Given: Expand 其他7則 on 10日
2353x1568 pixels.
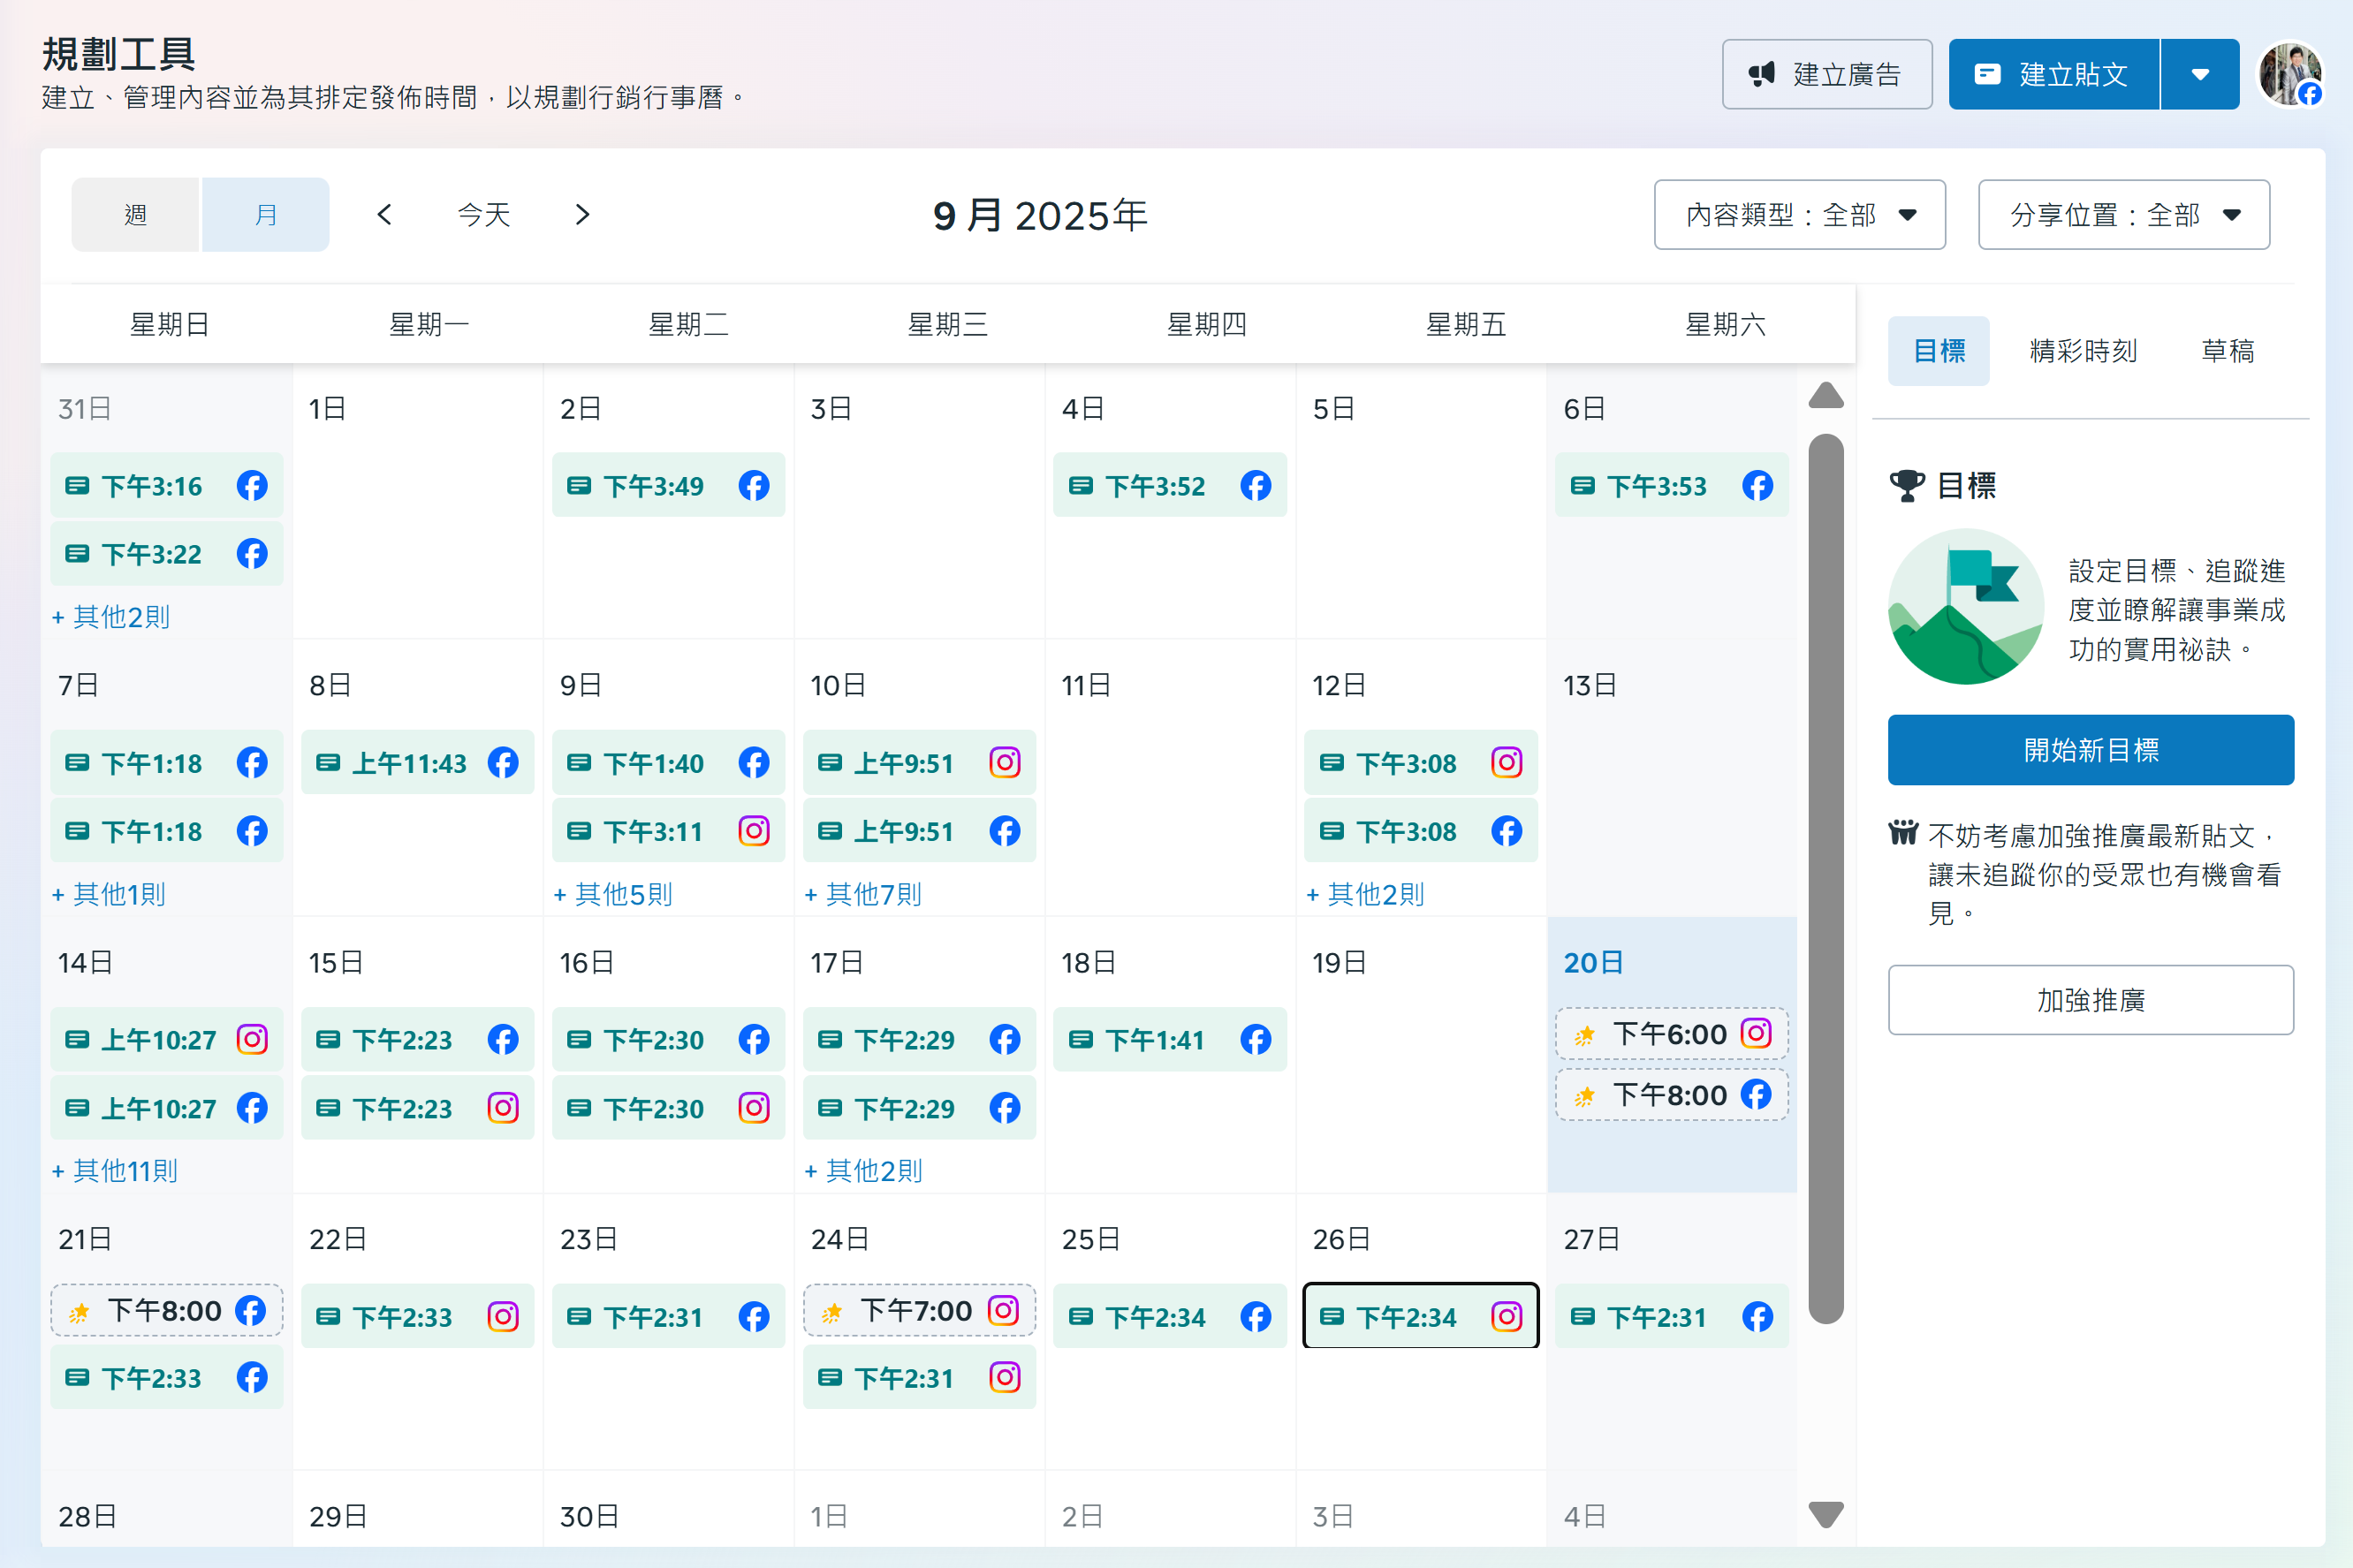Looking at the screenshot, I should (863, 894).
